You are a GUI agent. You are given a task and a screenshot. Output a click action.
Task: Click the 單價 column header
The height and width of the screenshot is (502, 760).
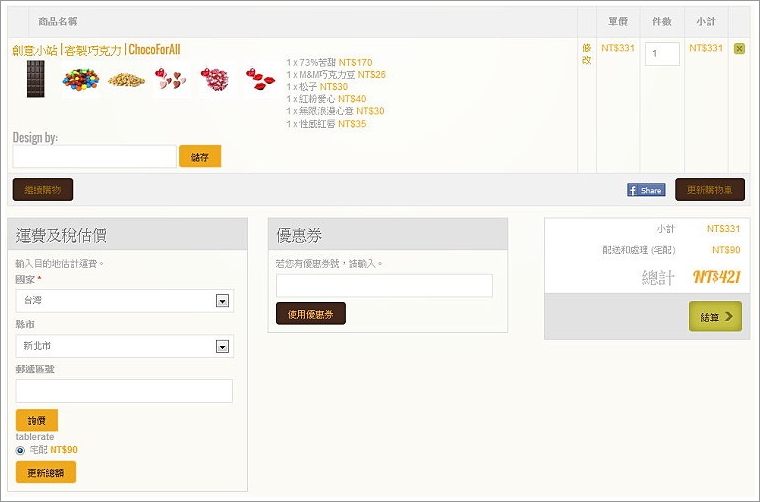(x=618, y=21)
